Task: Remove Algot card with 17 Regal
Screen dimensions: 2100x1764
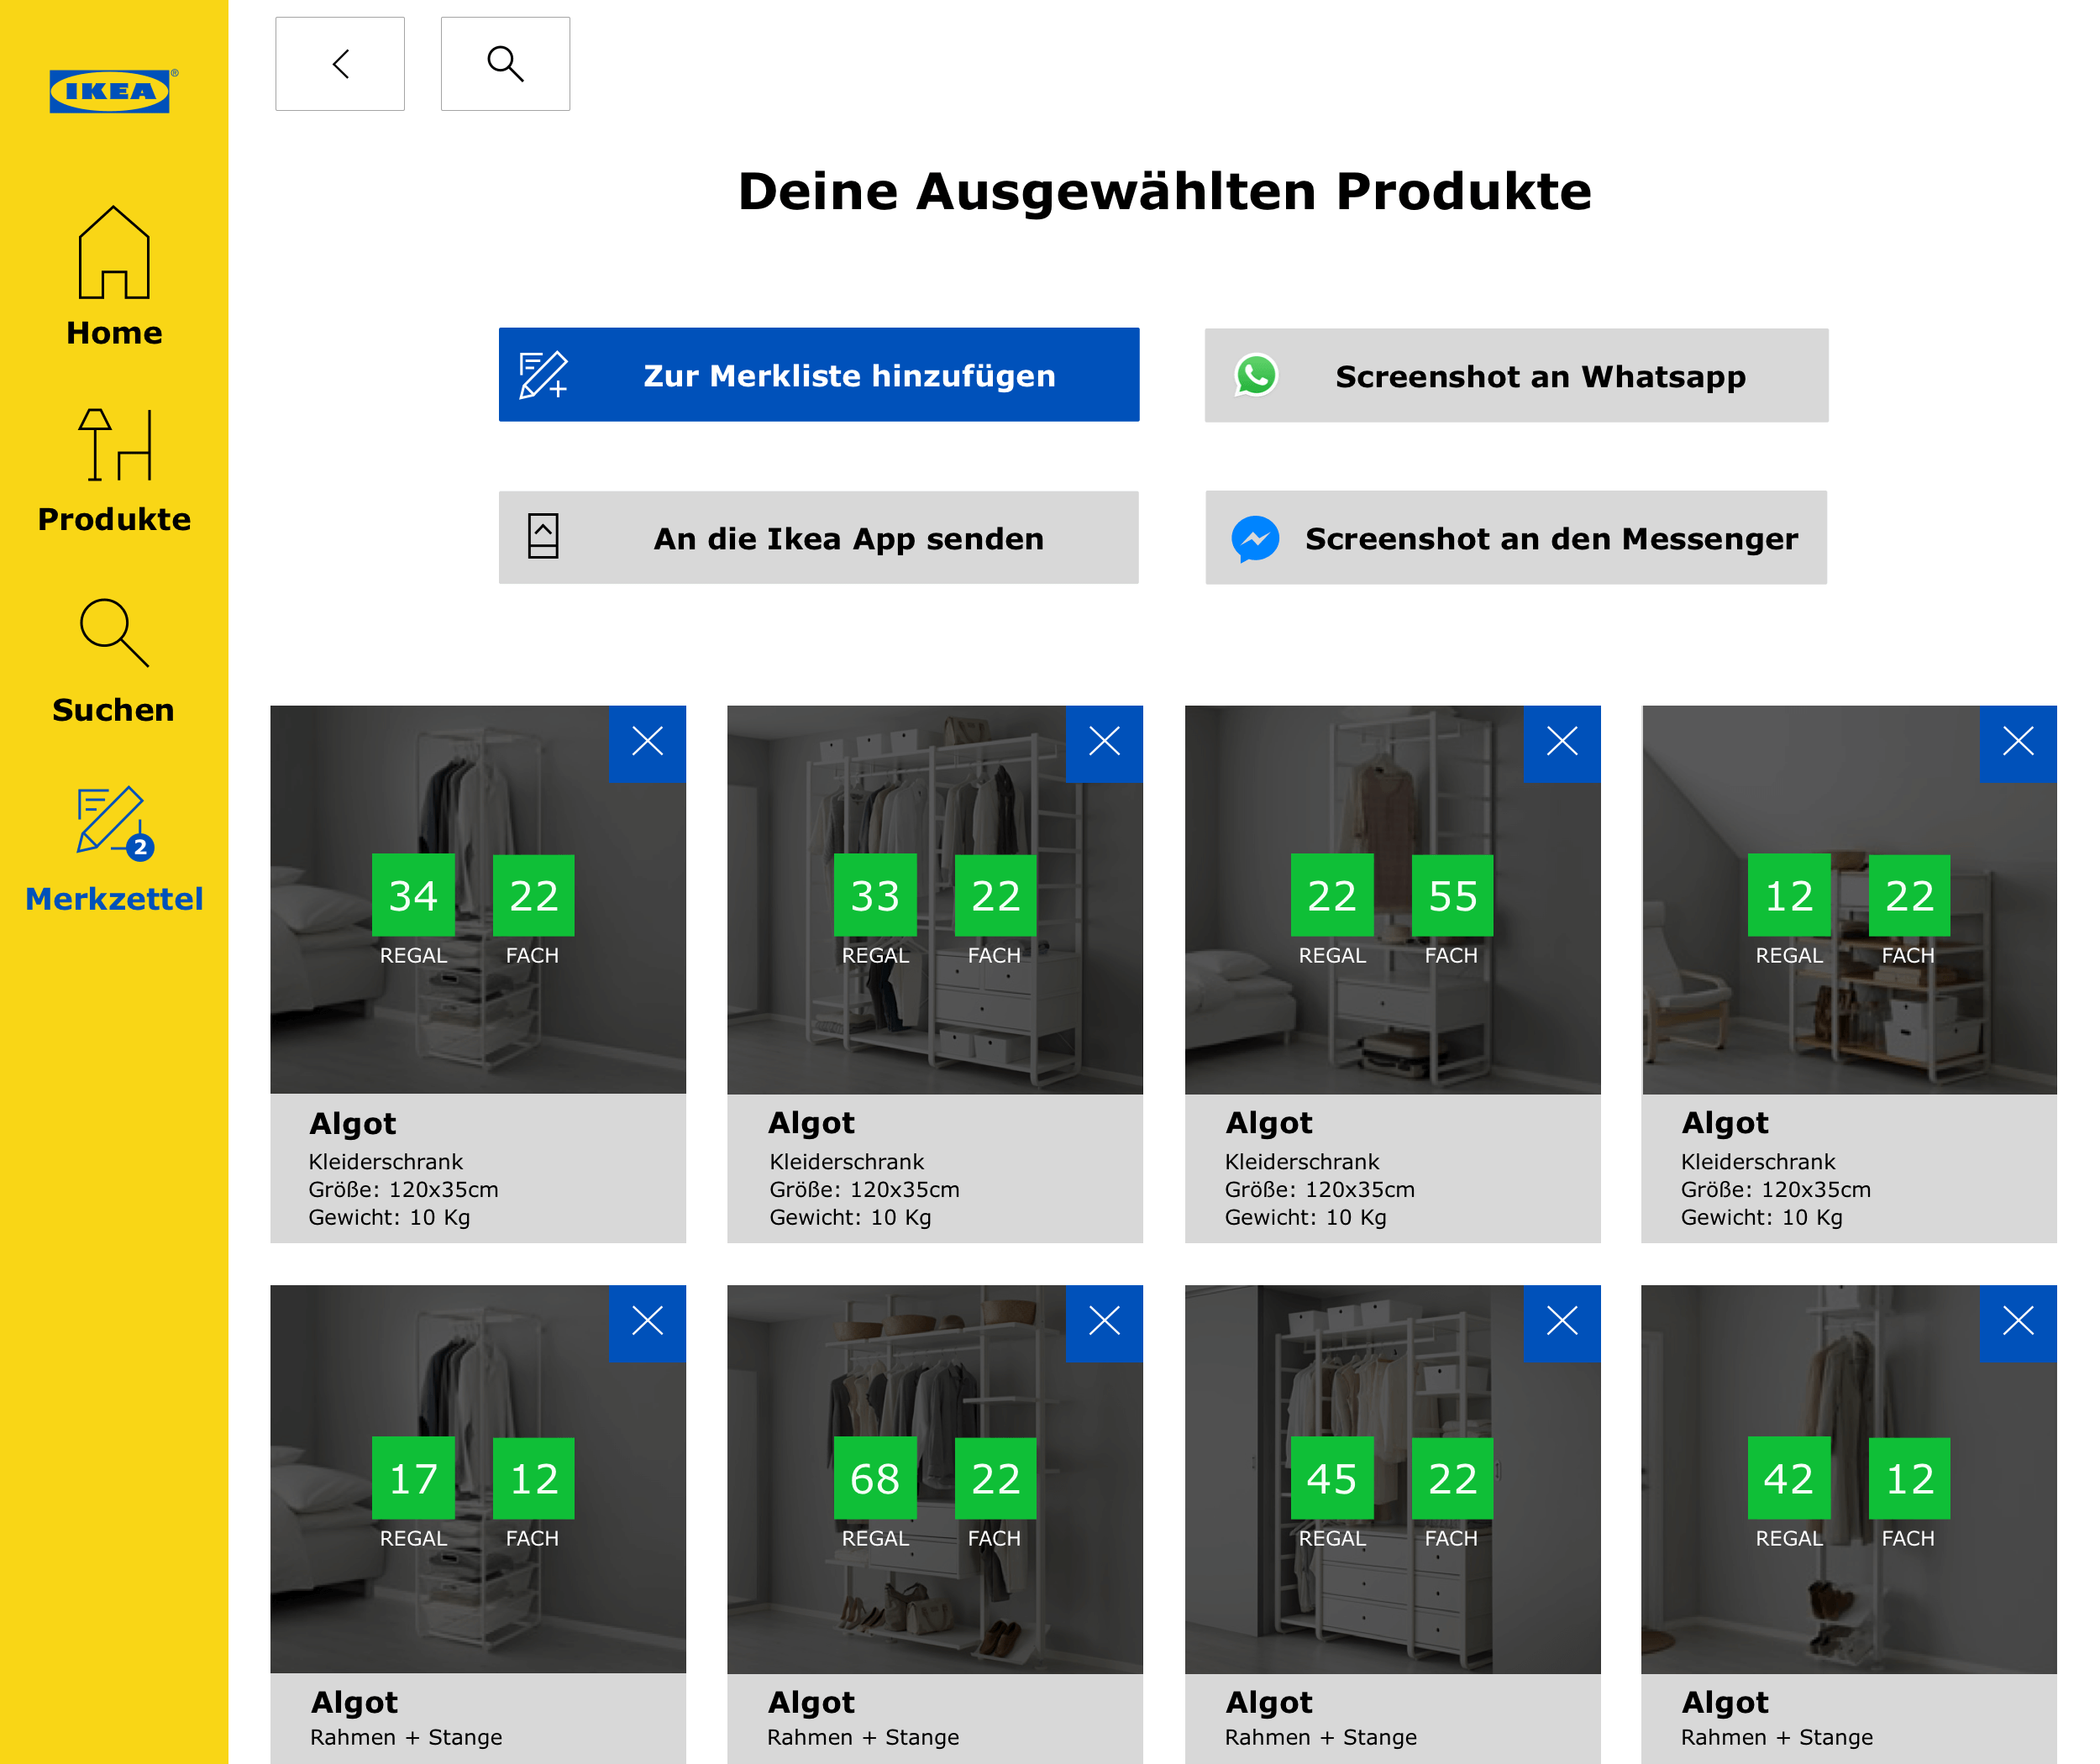Action: [x=647, y=1322]
